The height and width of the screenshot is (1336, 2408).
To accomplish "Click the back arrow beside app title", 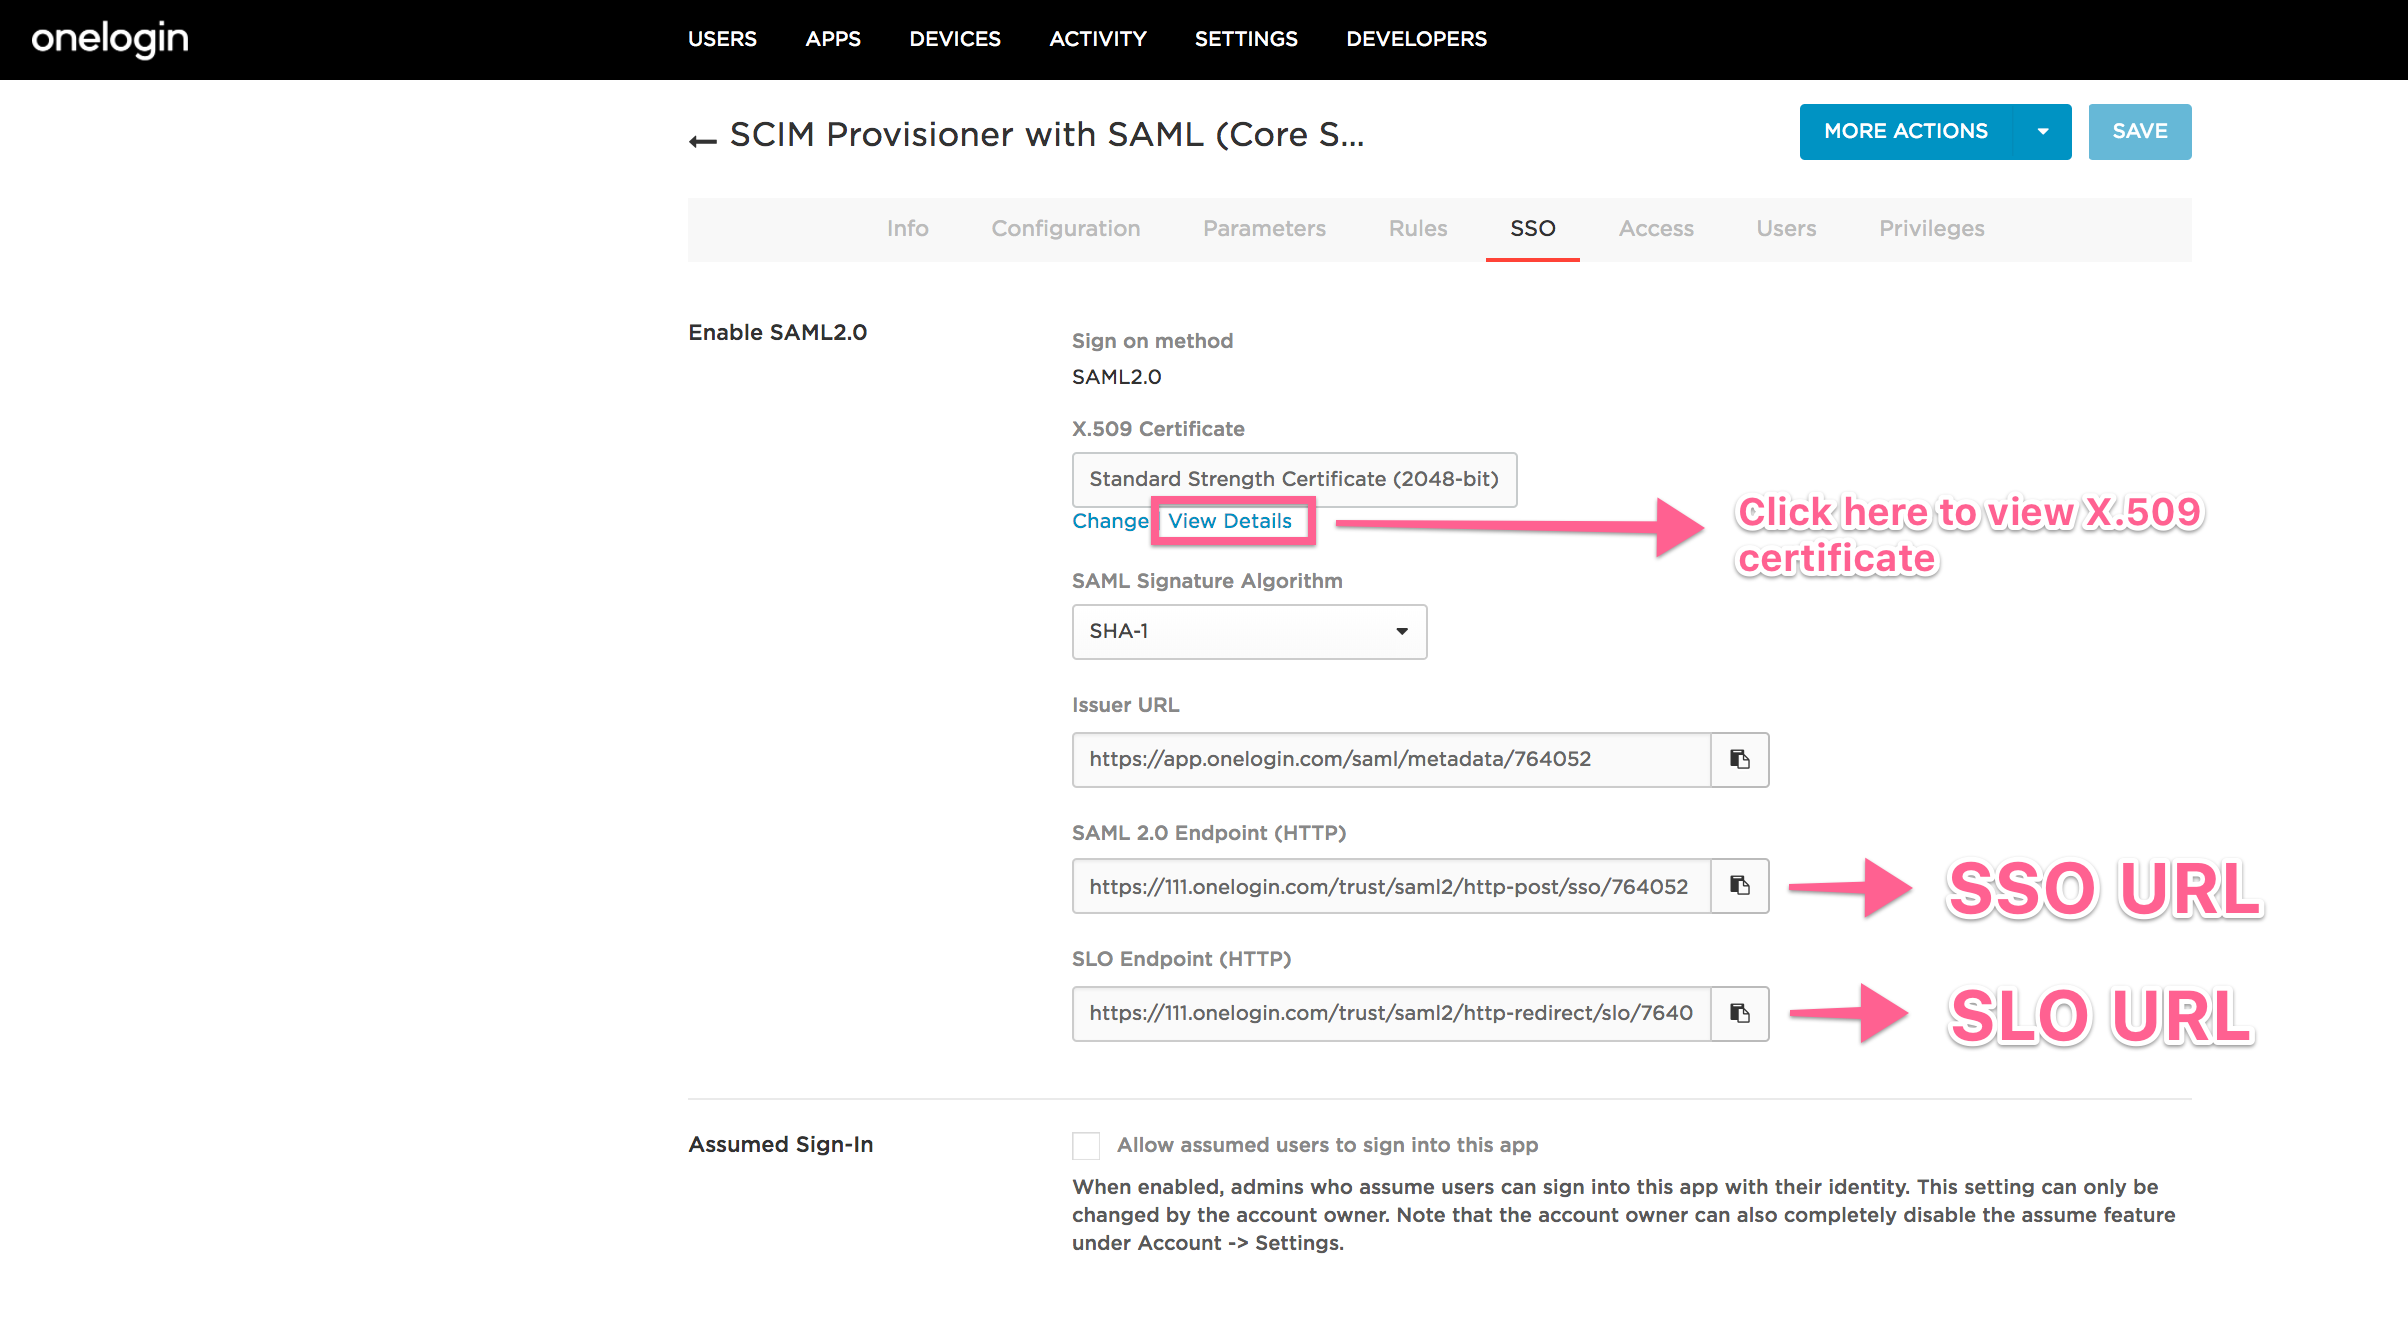I will coord(703,140).
